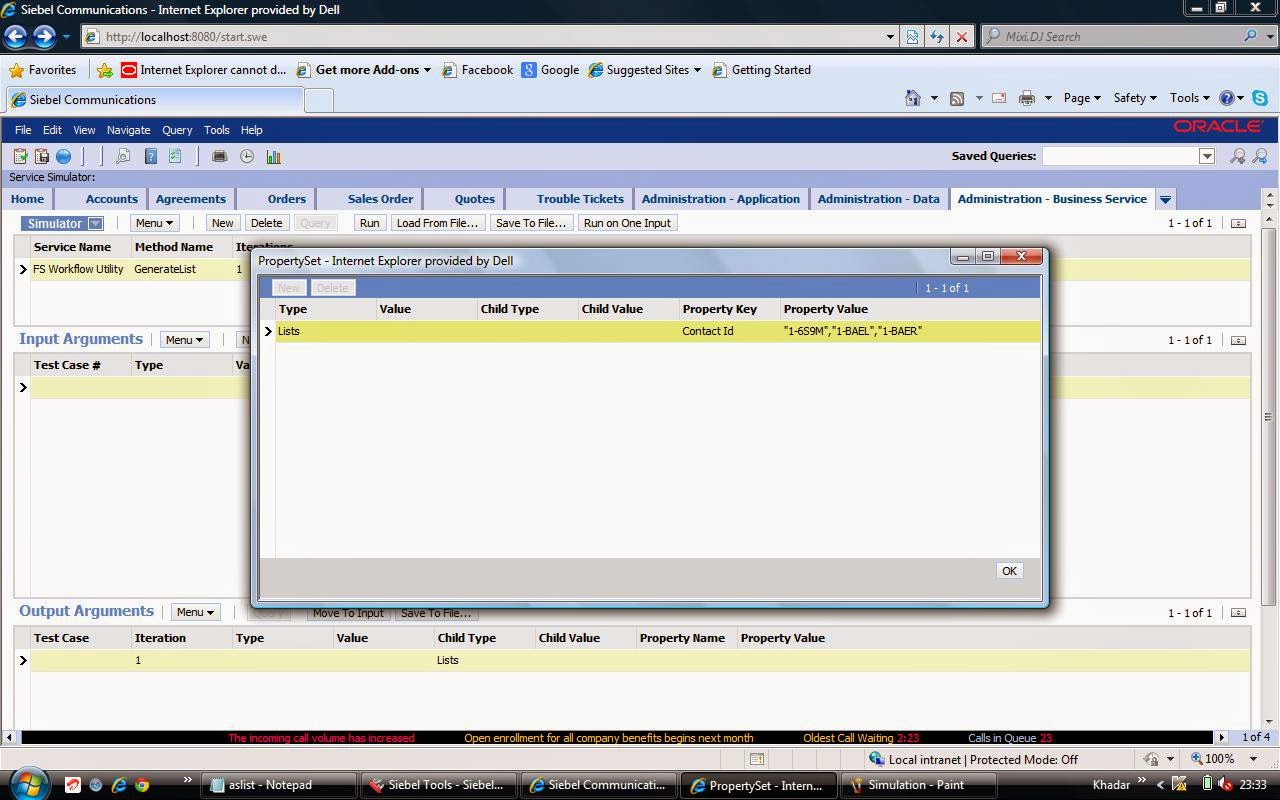
Task: Open the IE Tools dropdown in command bar
Action: click(1190, 98)
